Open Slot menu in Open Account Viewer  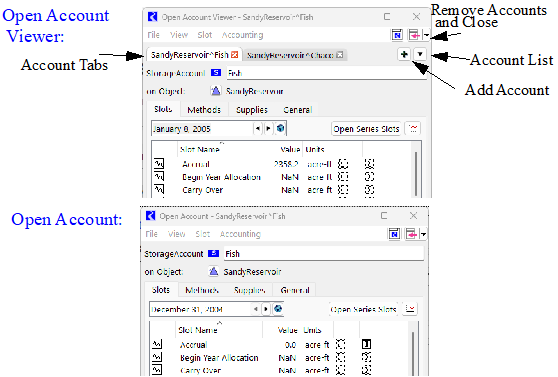click(x=205, y=35)
